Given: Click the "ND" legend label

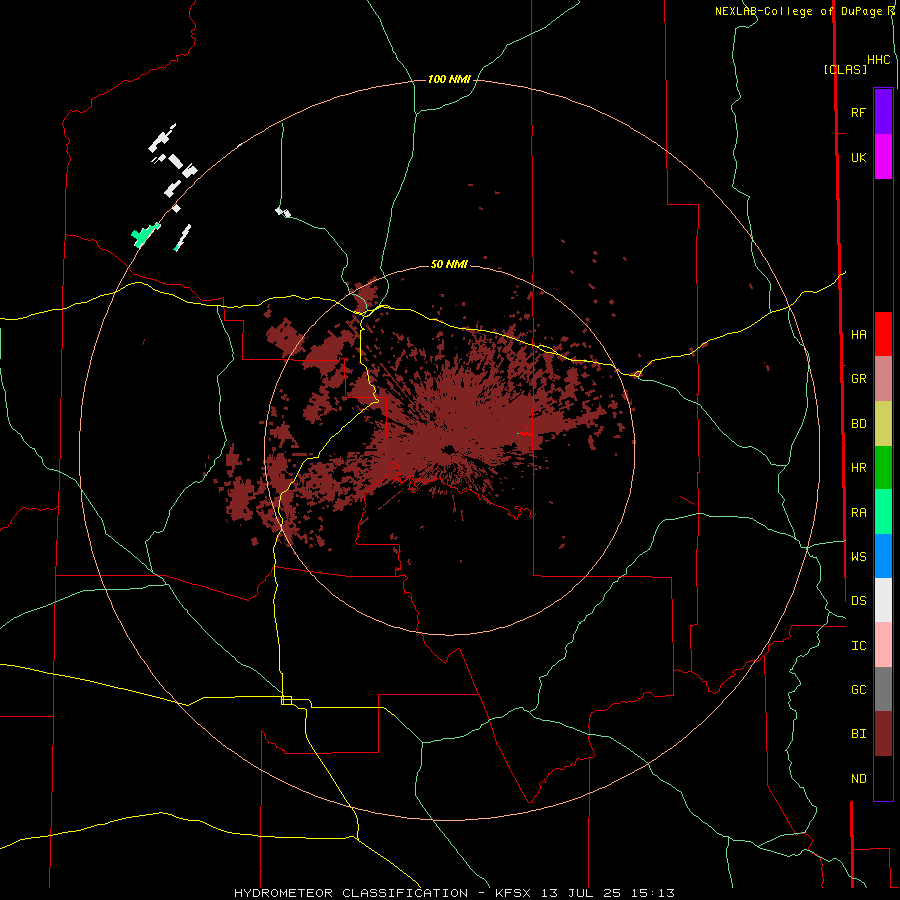Looking at the screenshot, I should 858,779.
